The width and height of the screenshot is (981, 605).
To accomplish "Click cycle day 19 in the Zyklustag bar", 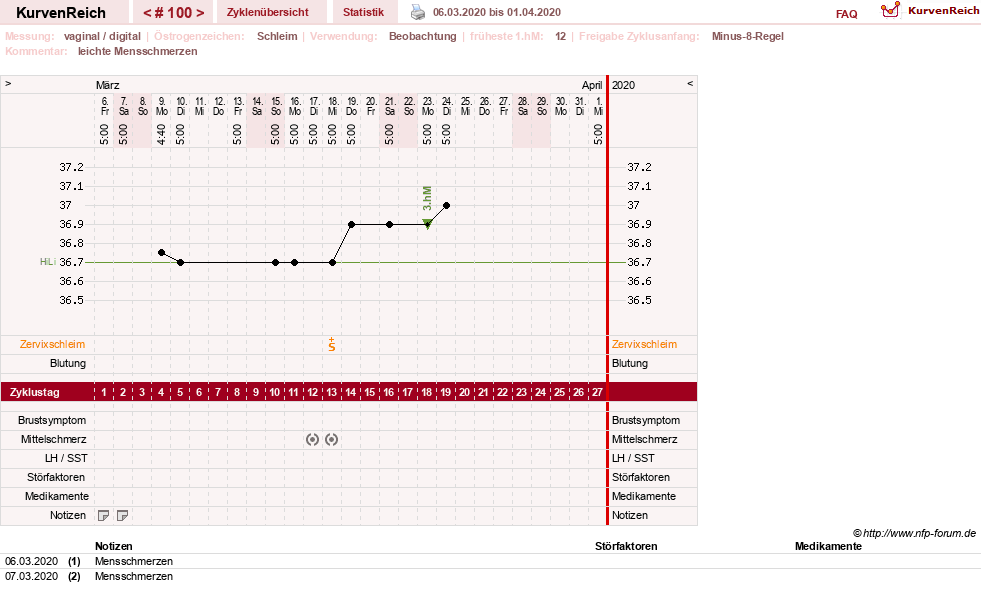I will 445,392.
